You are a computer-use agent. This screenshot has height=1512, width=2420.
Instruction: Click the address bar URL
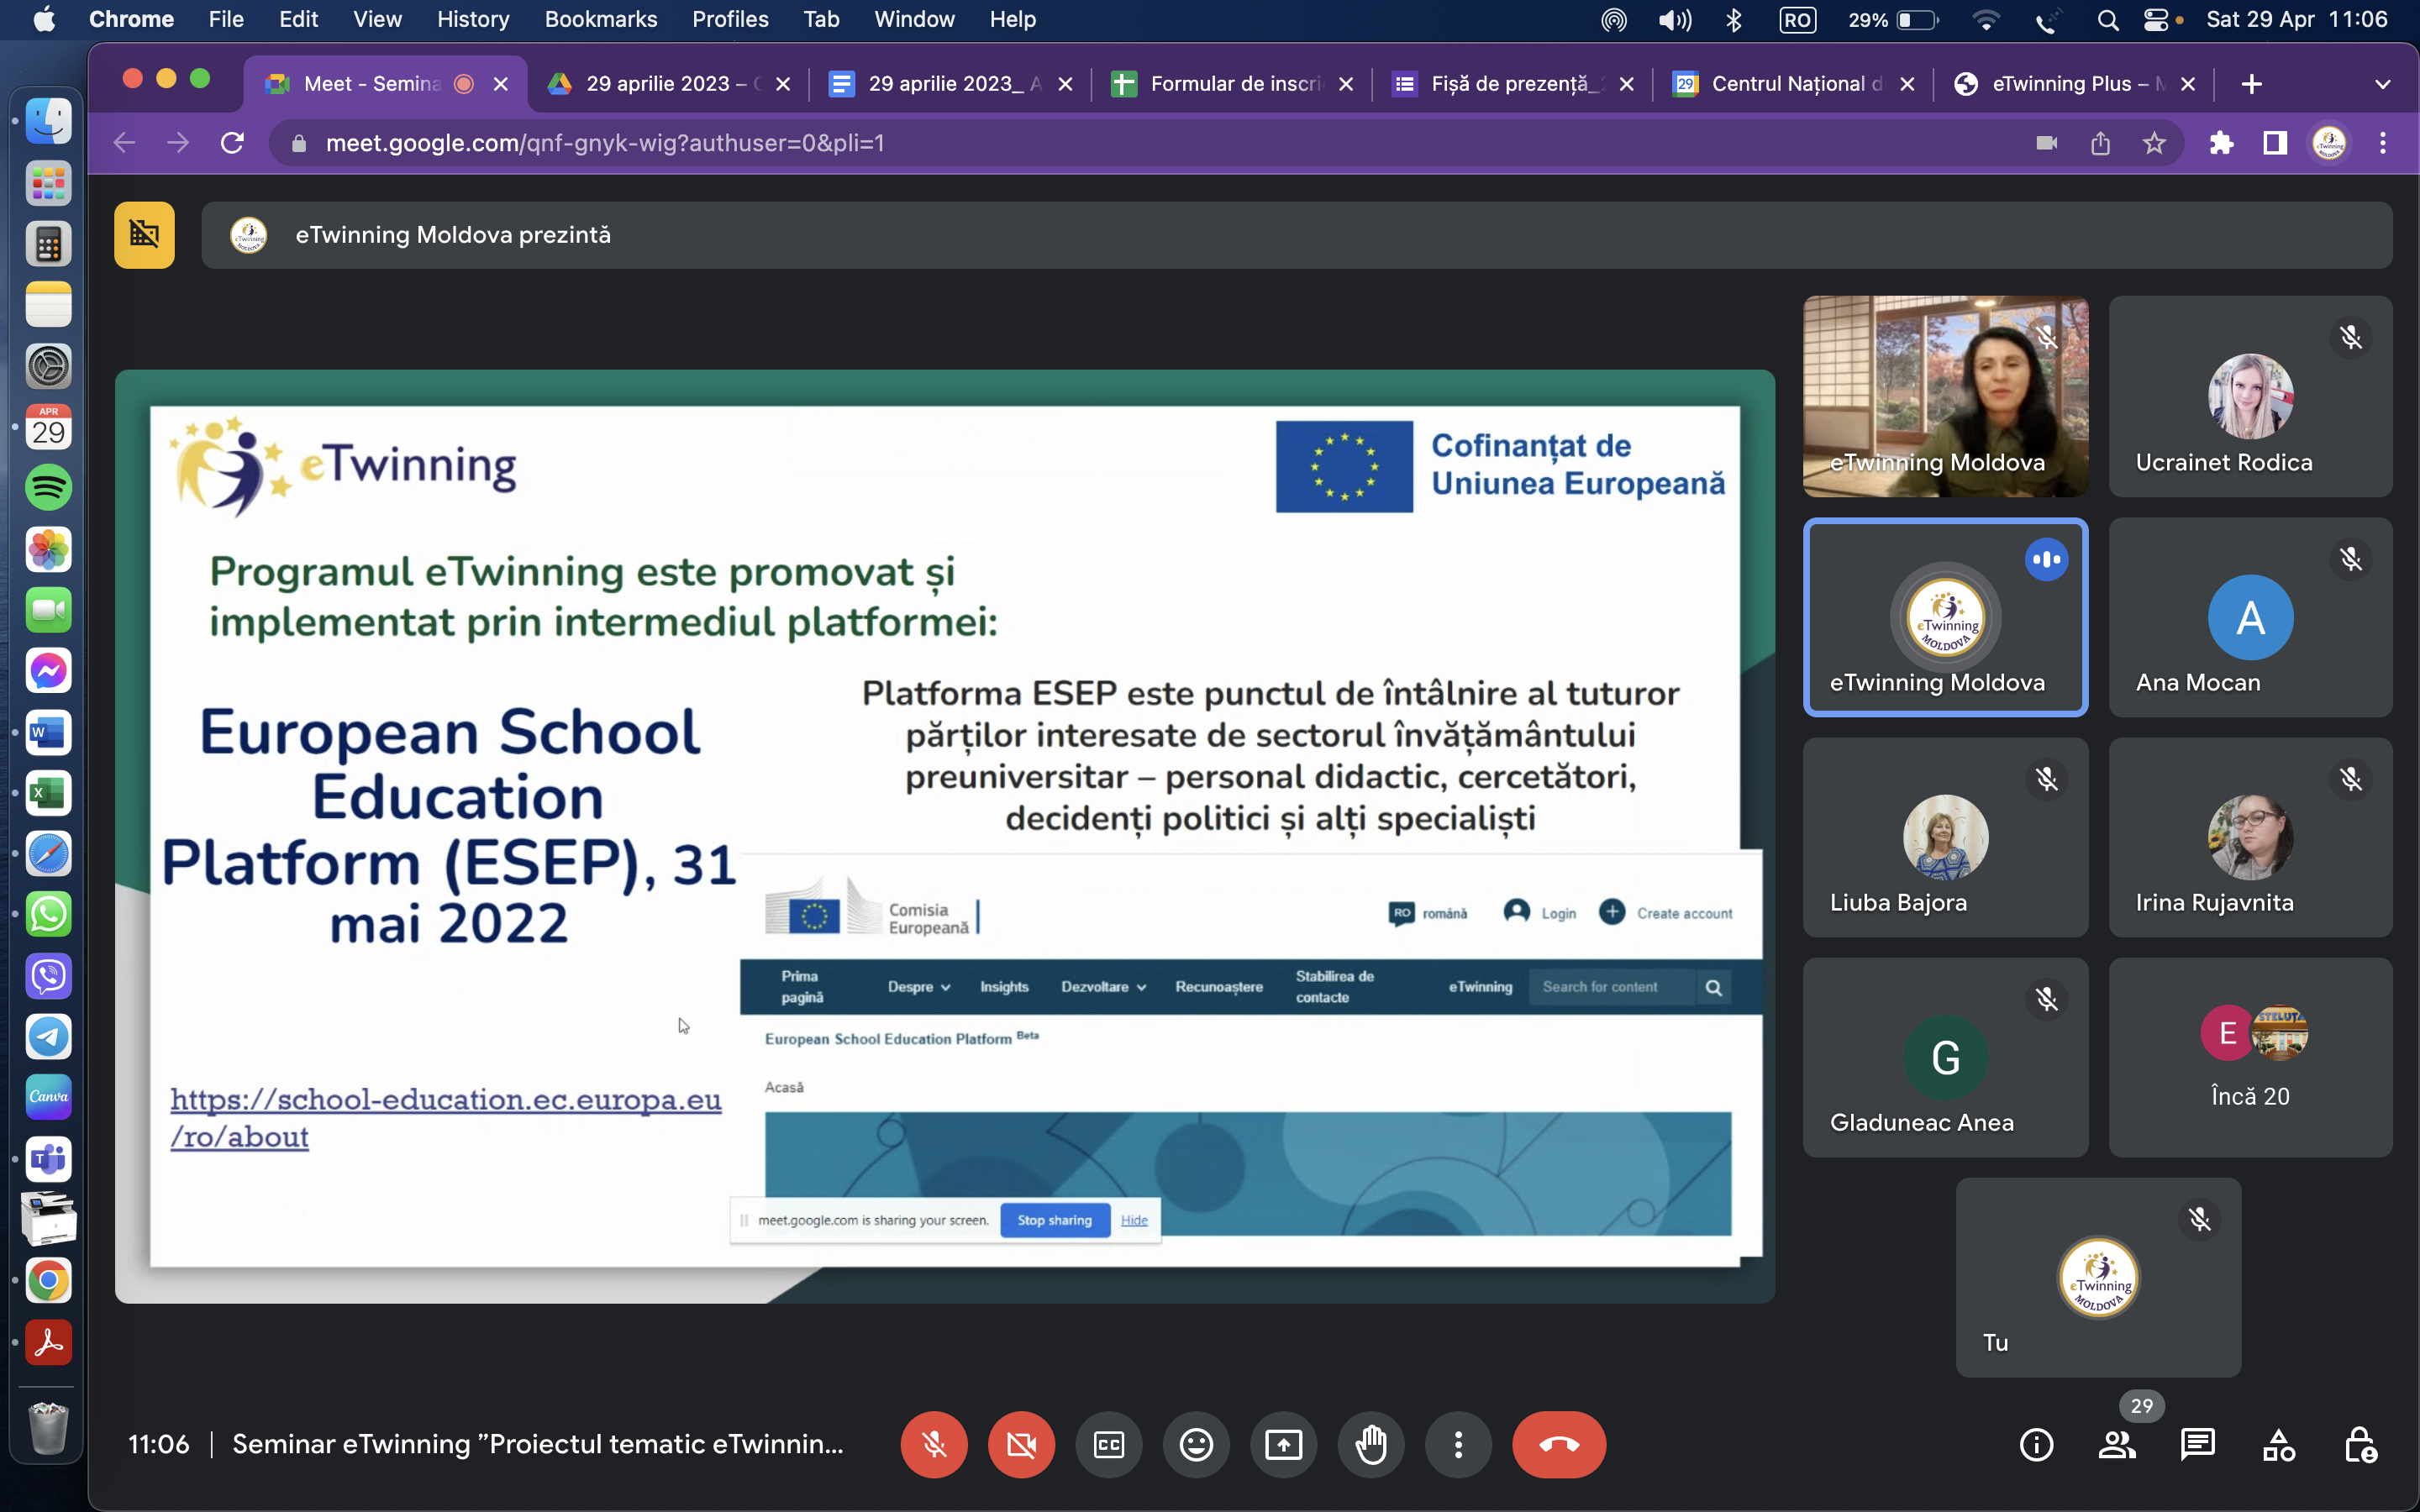coord(605,143)
